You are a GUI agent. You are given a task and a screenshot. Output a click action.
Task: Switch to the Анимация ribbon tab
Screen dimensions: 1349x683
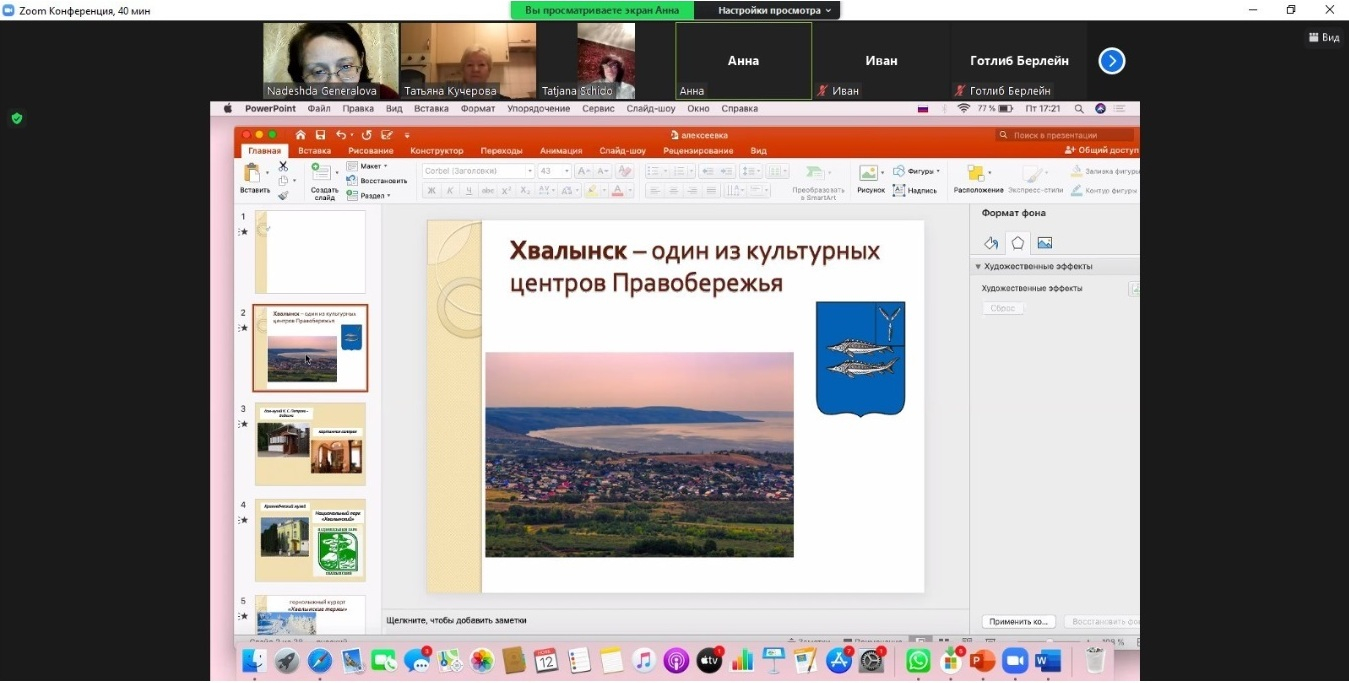coord(561,151)
